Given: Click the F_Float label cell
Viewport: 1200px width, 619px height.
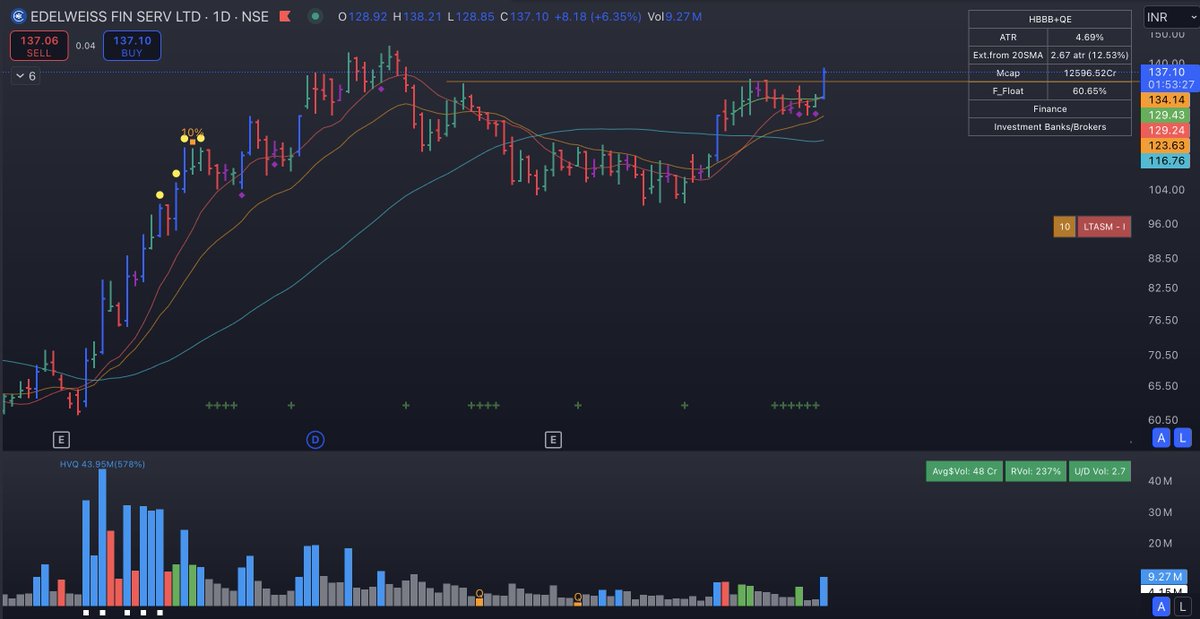Looking at the screenshot, I should (x=1008, y=91).
